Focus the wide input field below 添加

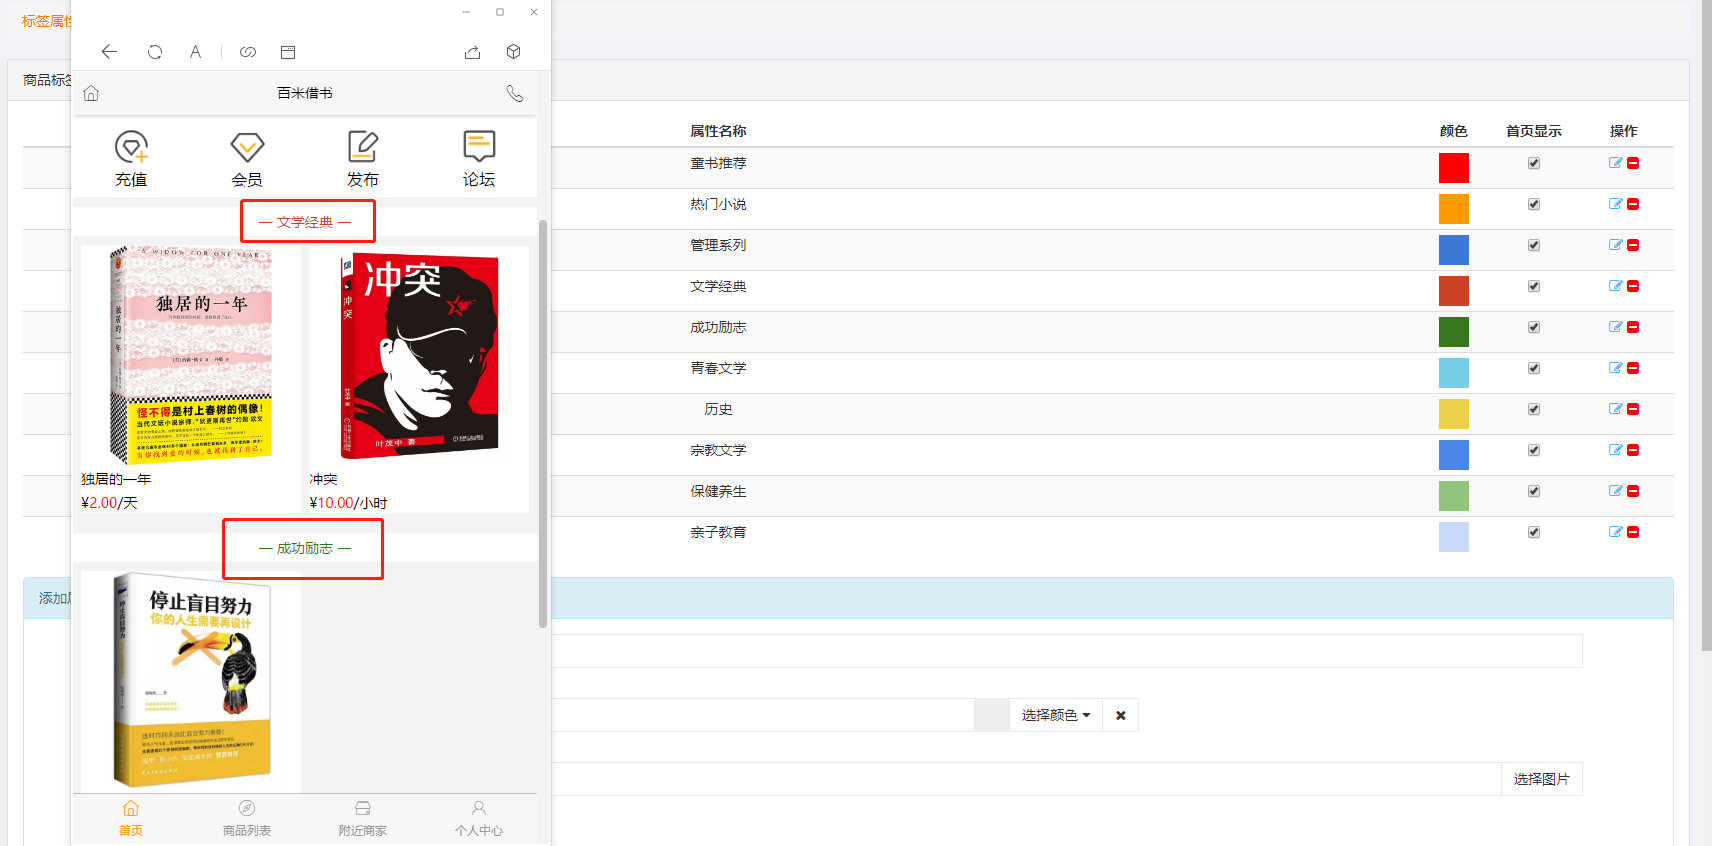coord(1067,651)
